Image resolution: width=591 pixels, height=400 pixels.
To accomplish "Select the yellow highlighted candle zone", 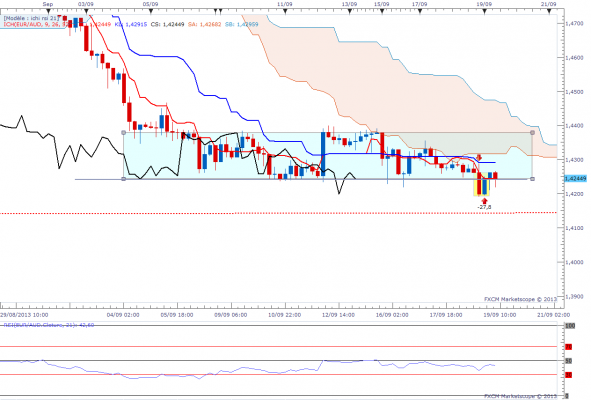I will pos(481,184).
